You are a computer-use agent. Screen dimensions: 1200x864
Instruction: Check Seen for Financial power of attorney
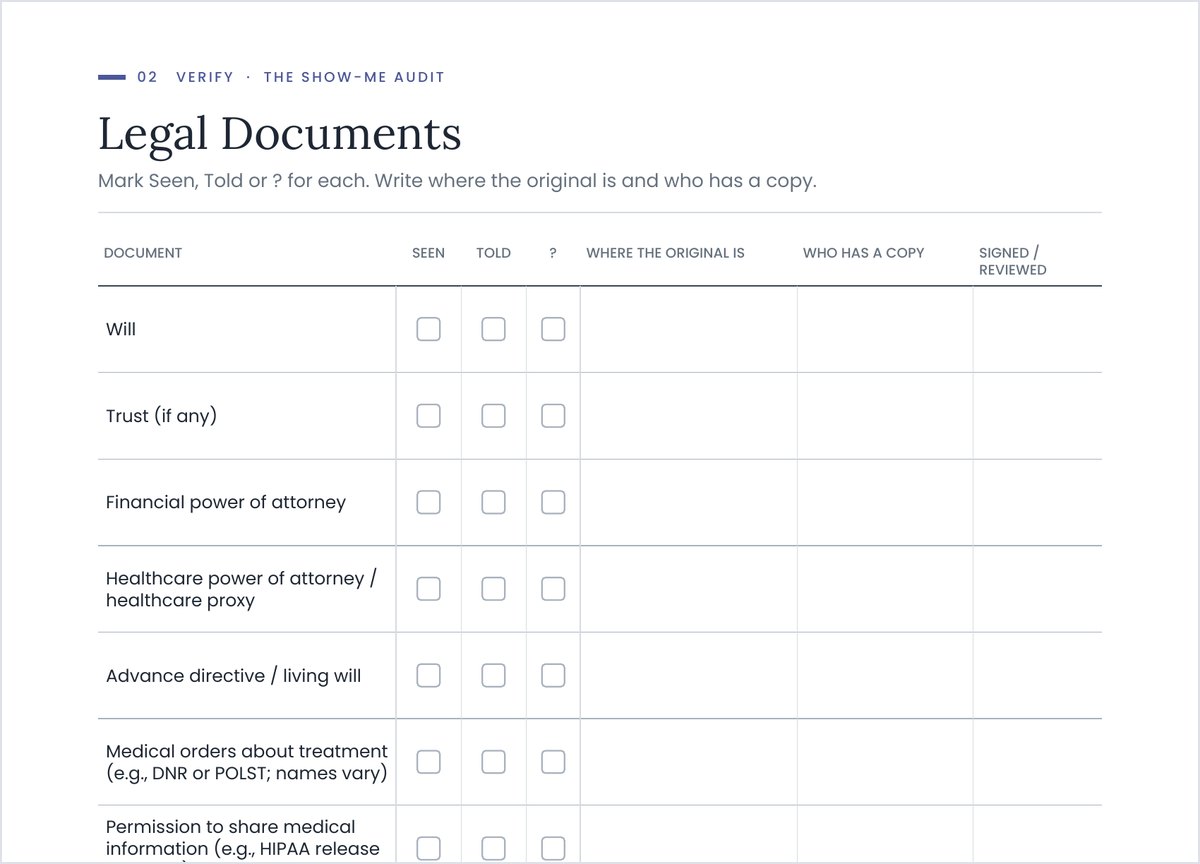click(x=428, y=502)
